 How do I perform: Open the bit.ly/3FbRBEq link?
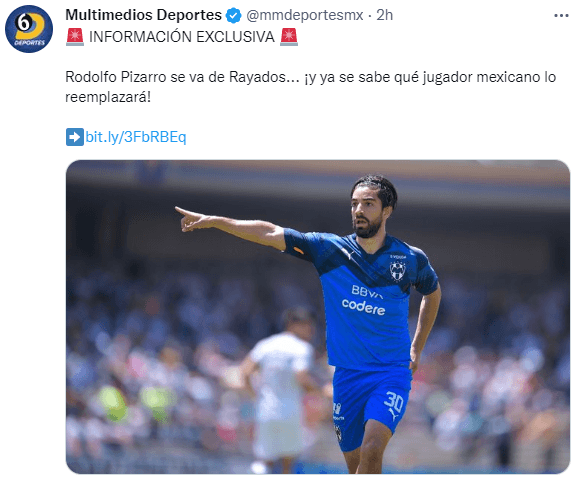click(x=136, y=137)
